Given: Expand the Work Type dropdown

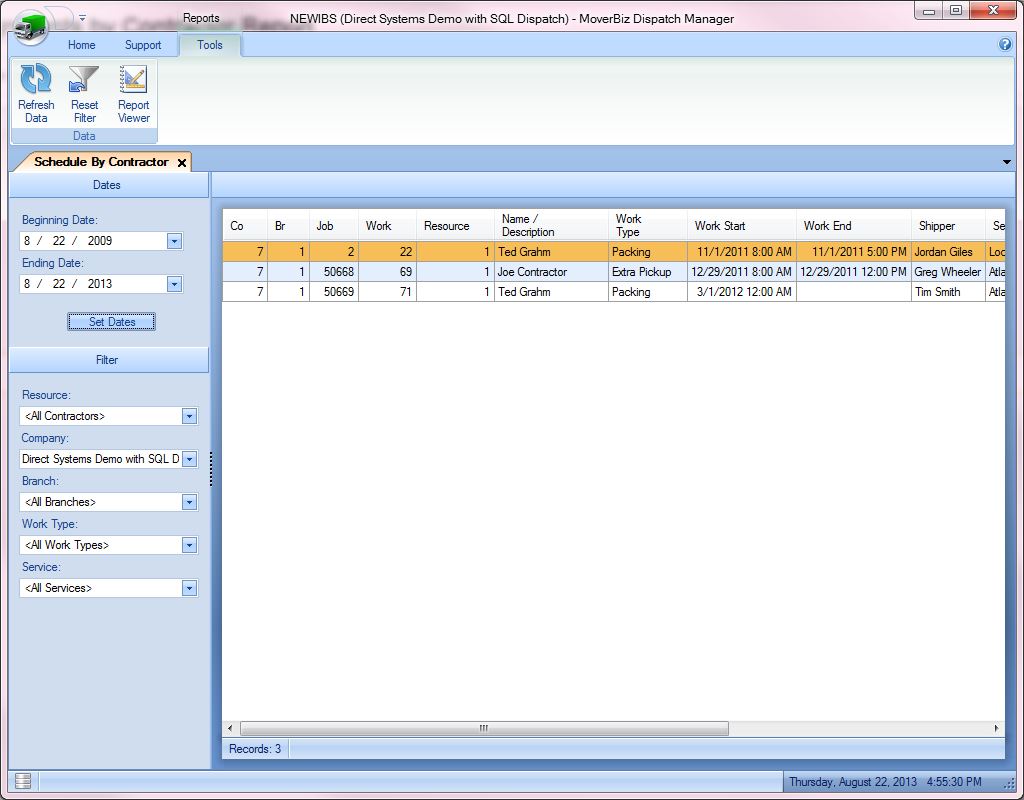Looking at the screenshot, I should click(x=189, y=545).
